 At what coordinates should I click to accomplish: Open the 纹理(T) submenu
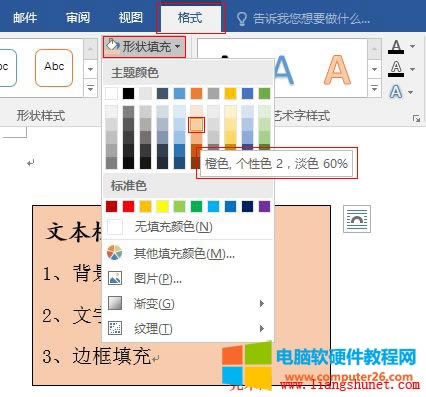click(188, 329)
